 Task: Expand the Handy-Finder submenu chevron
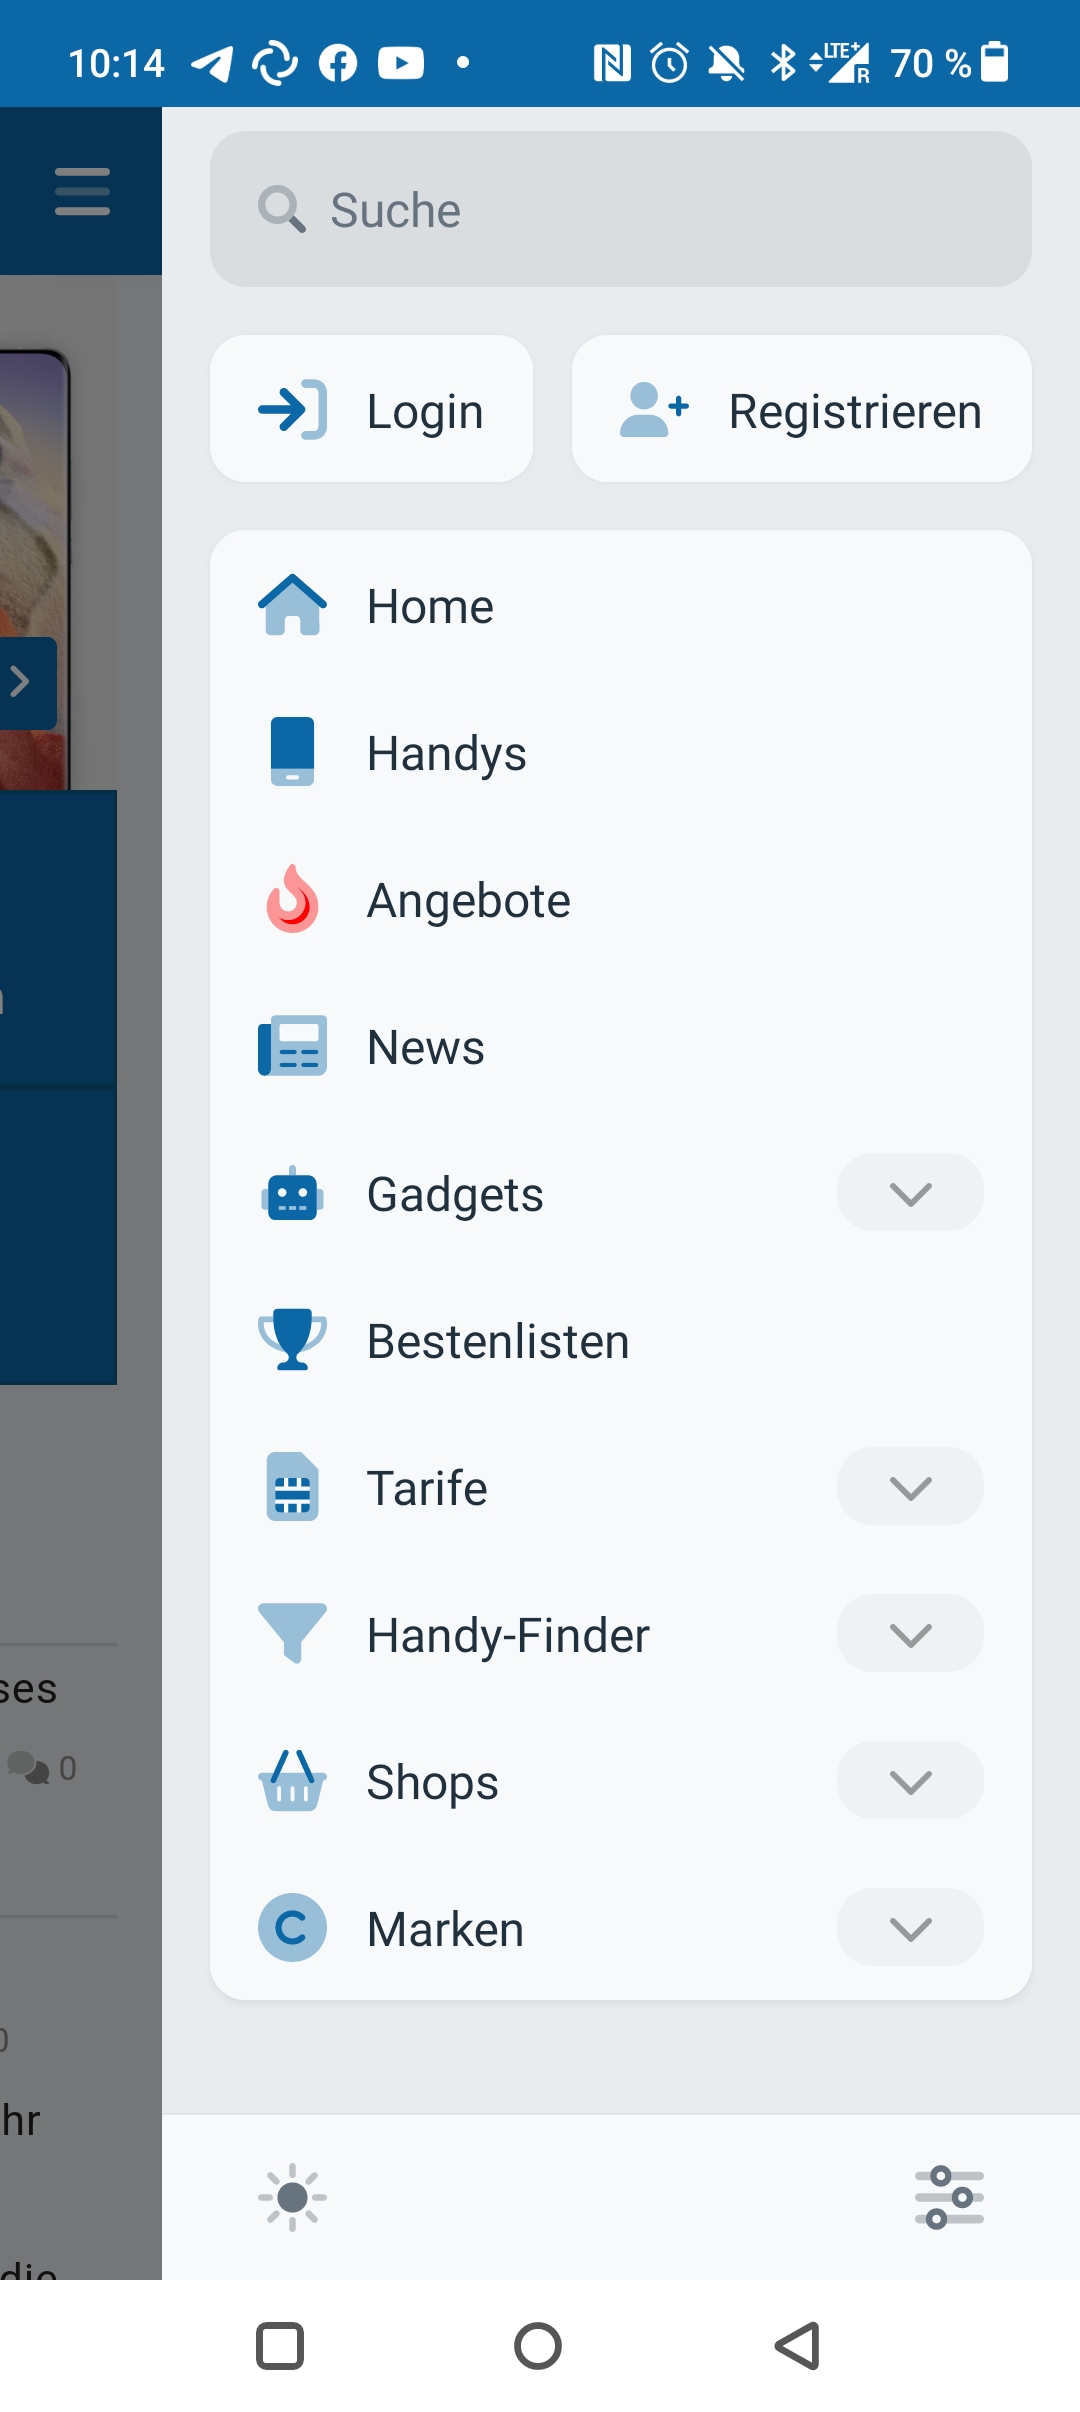(910, 1633)
